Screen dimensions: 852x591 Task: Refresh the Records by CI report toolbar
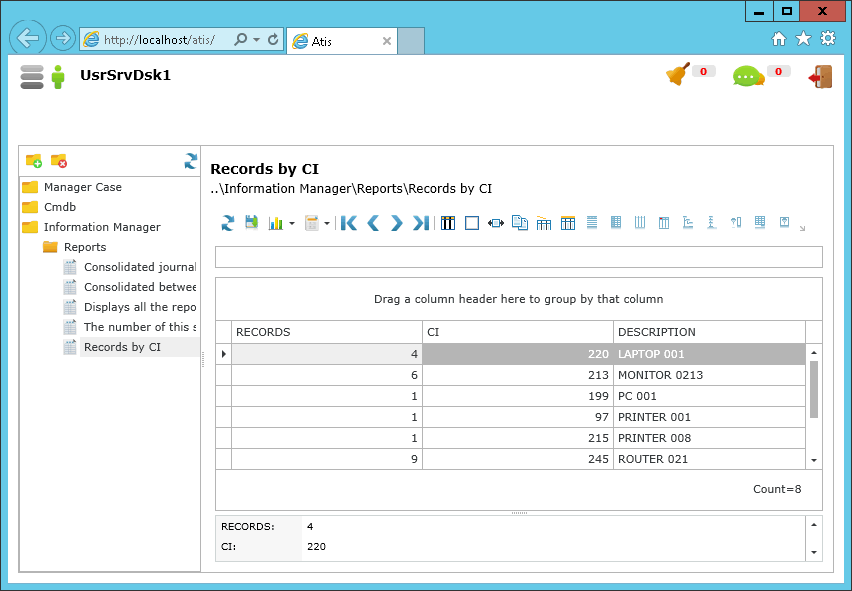[x=228, y=223]
